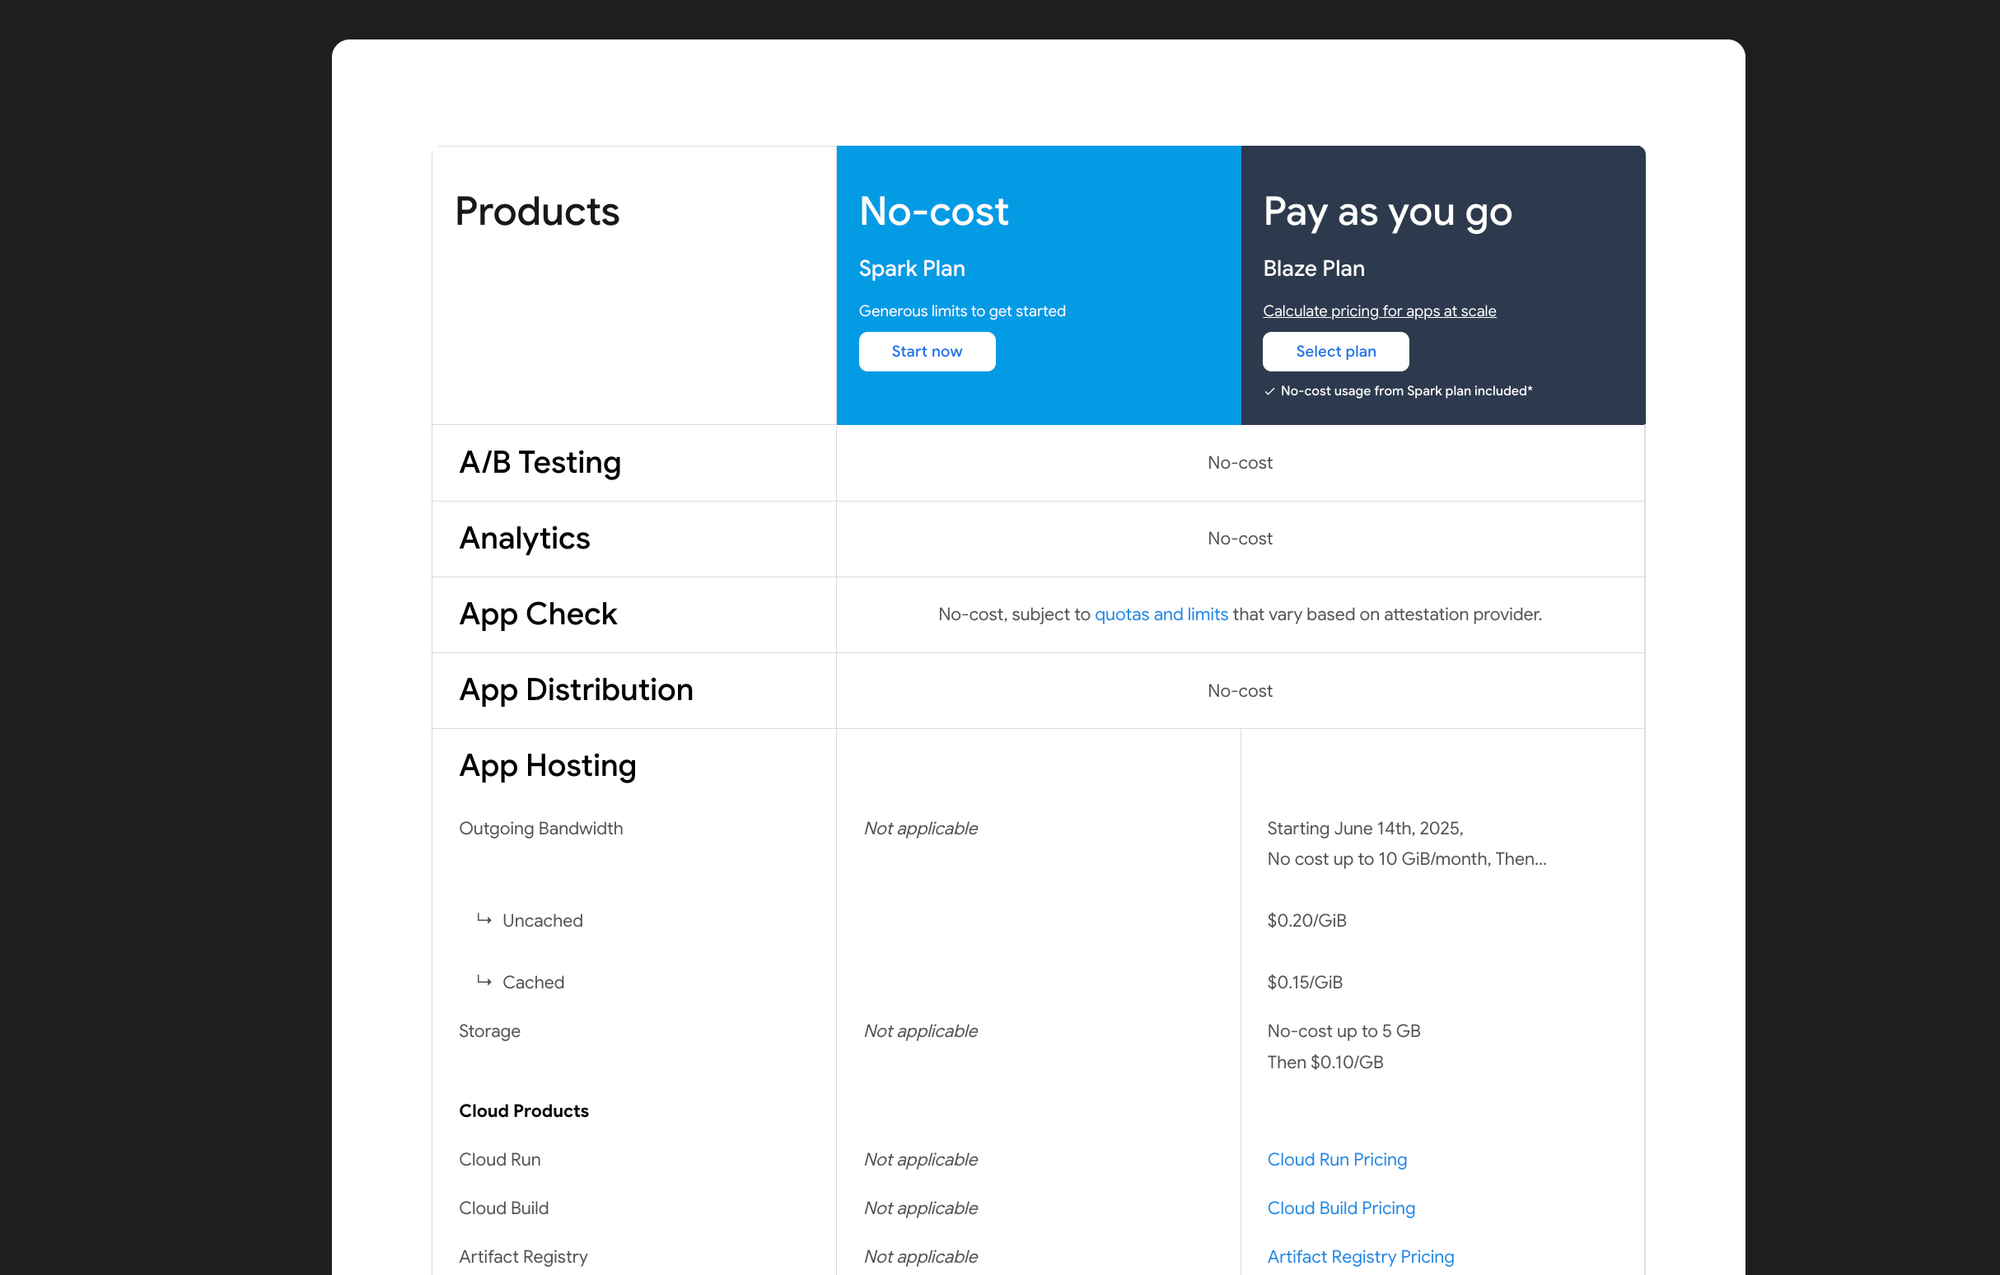The height and width of the screenshot is (1275, 2000).
Task: Click the Select plan button
Action: tap(1335, 351)
